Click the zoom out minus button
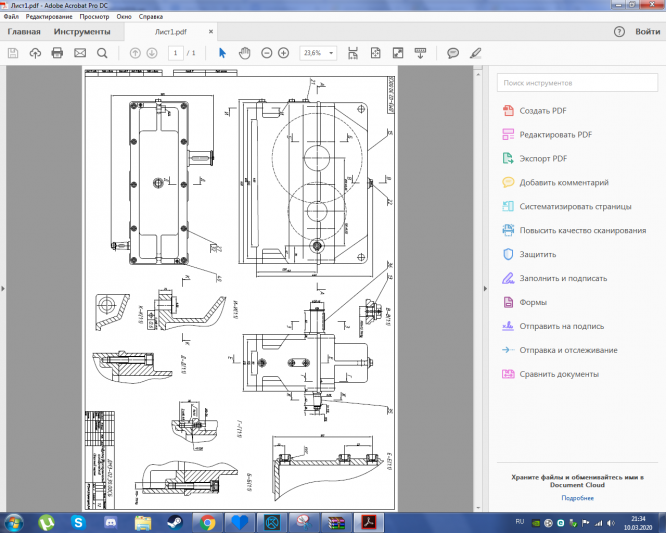 pyautogui.click(x=266, y=53)
